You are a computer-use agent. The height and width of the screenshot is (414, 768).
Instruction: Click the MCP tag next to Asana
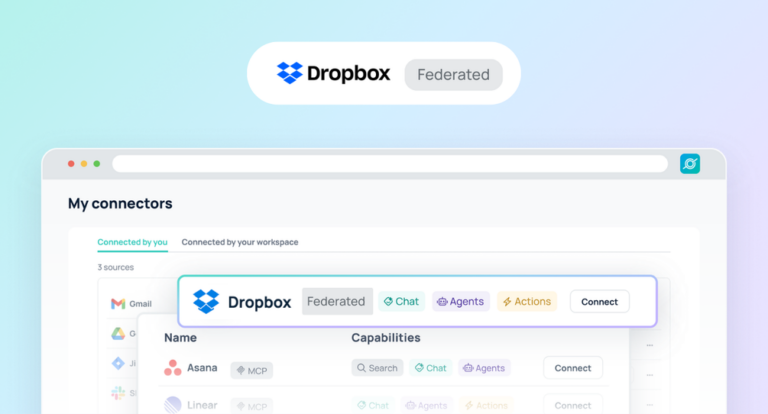point(252,370)
